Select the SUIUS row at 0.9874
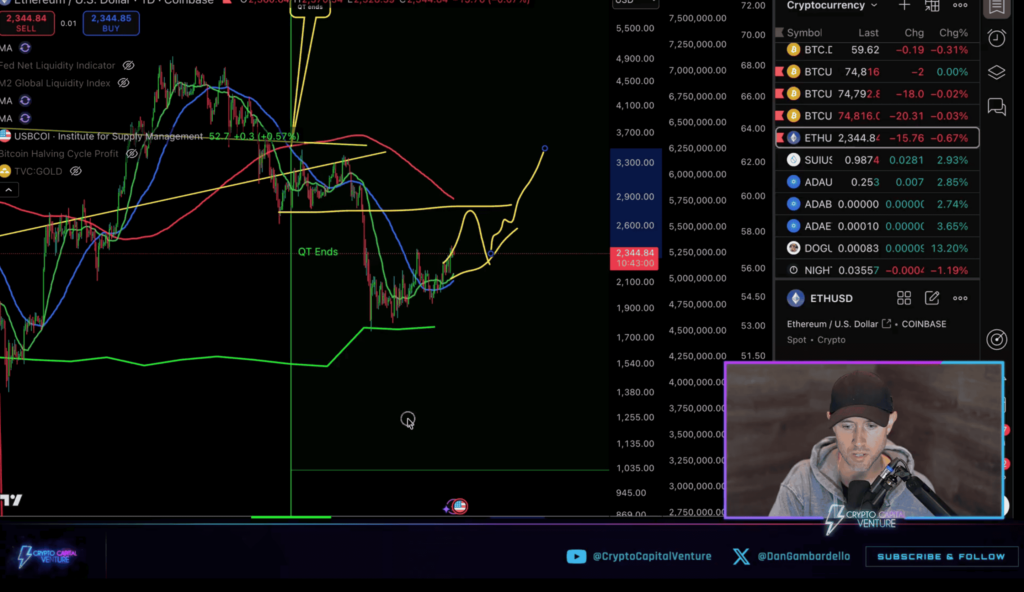 pyautogui.click(x=877, y=160)
